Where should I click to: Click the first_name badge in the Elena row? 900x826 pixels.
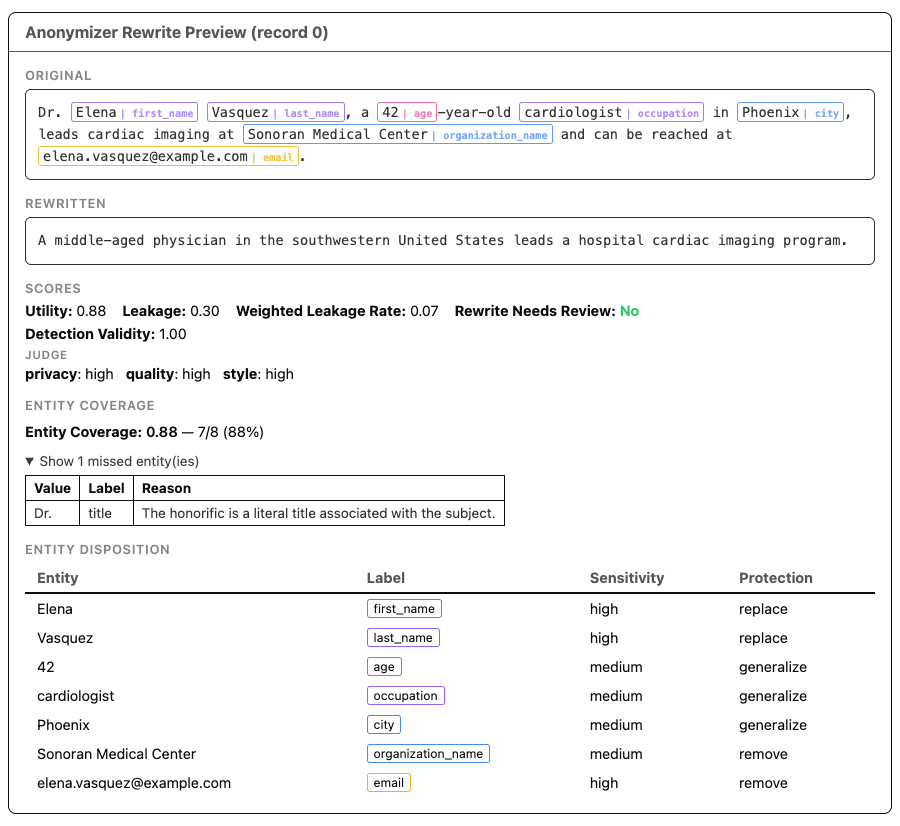coord(404,609)
